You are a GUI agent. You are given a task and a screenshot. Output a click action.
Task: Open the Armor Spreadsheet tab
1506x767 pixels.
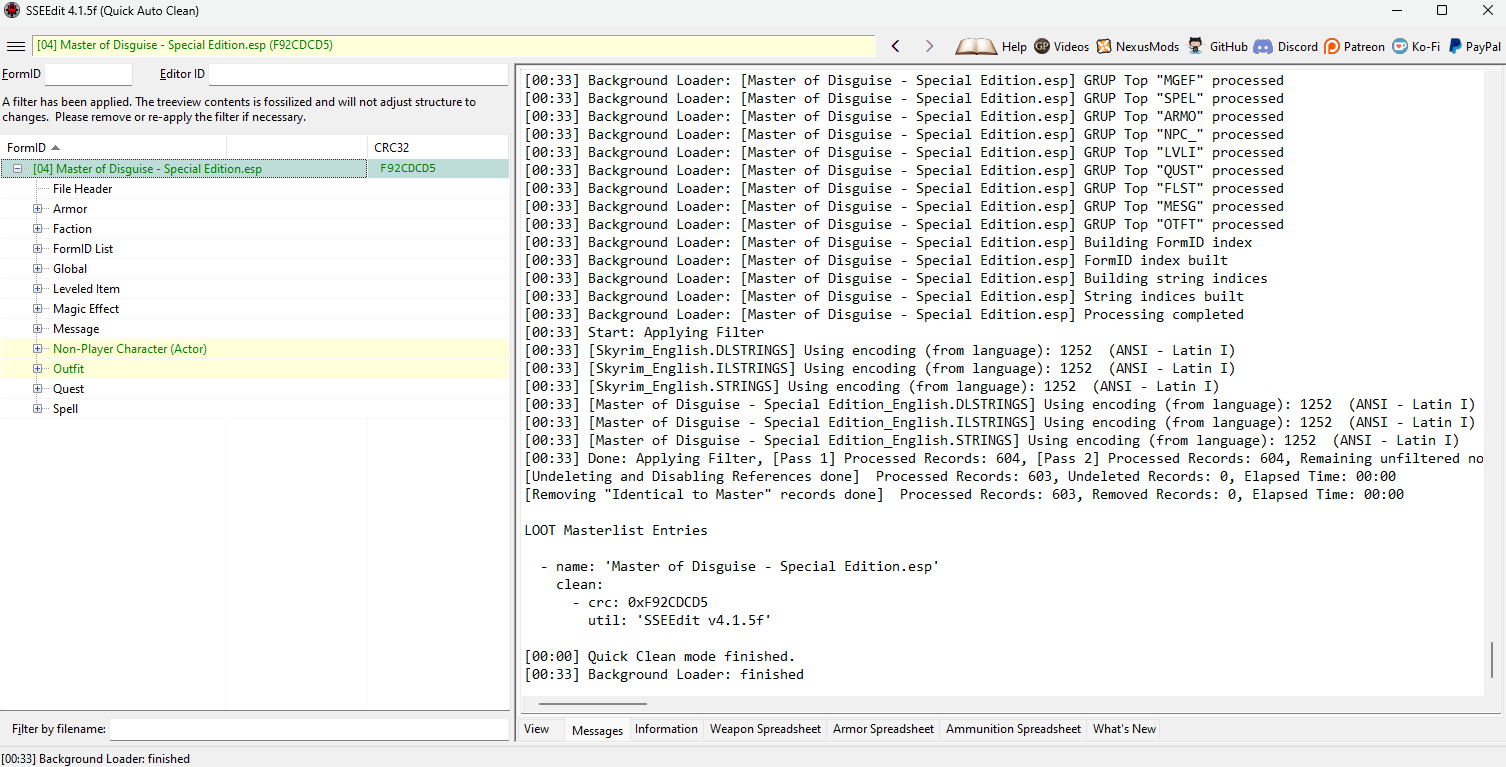coord(883,729)
